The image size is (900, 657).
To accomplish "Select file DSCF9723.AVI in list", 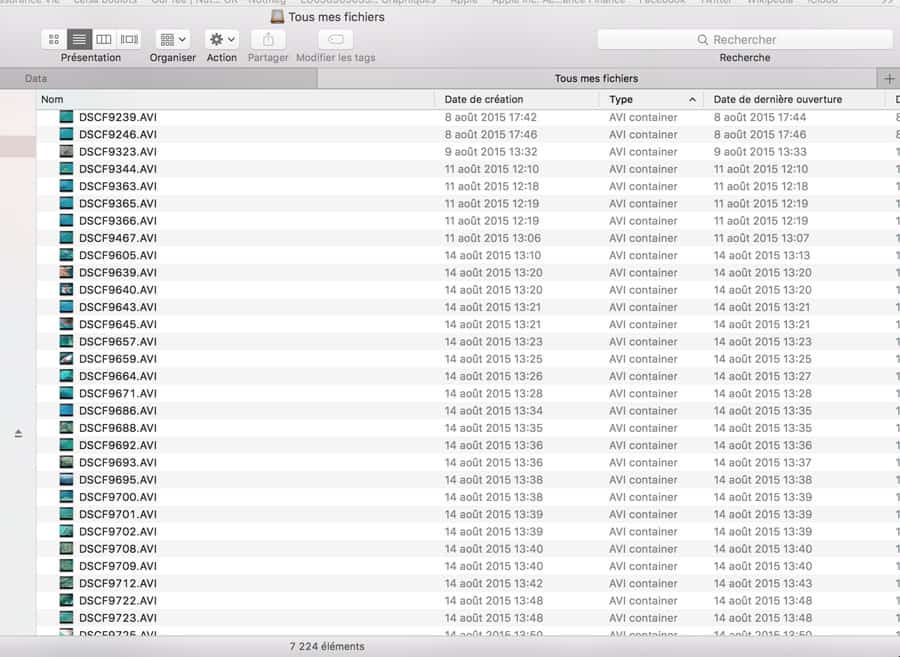I will (117, 618).
